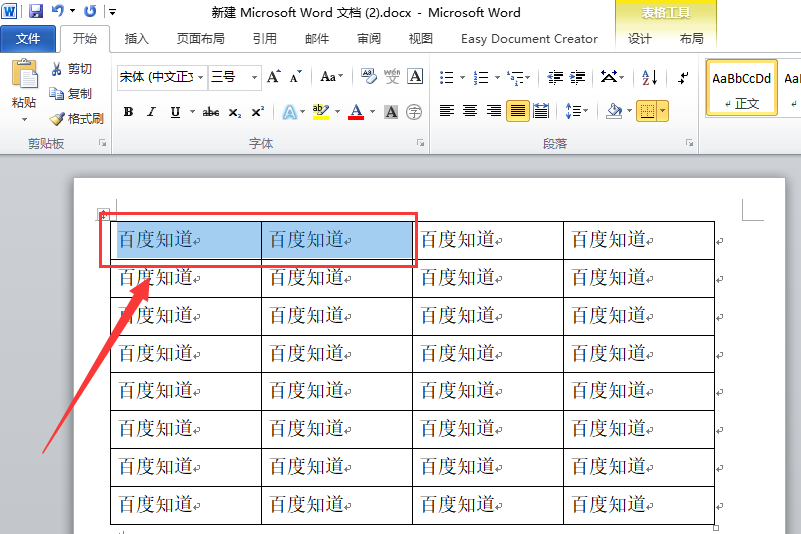This screenshot has height=534, width=801.
Task: Switch to the 引用 (References) tab
Action: (x=265, y=39)
